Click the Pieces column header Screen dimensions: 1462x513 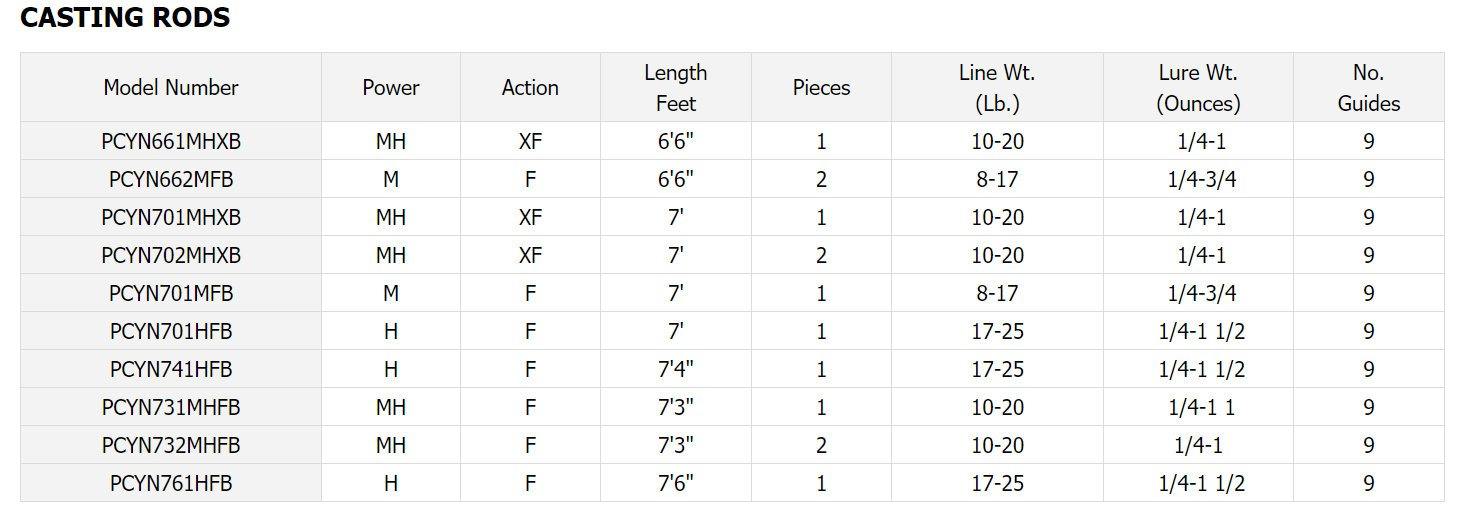821,88
